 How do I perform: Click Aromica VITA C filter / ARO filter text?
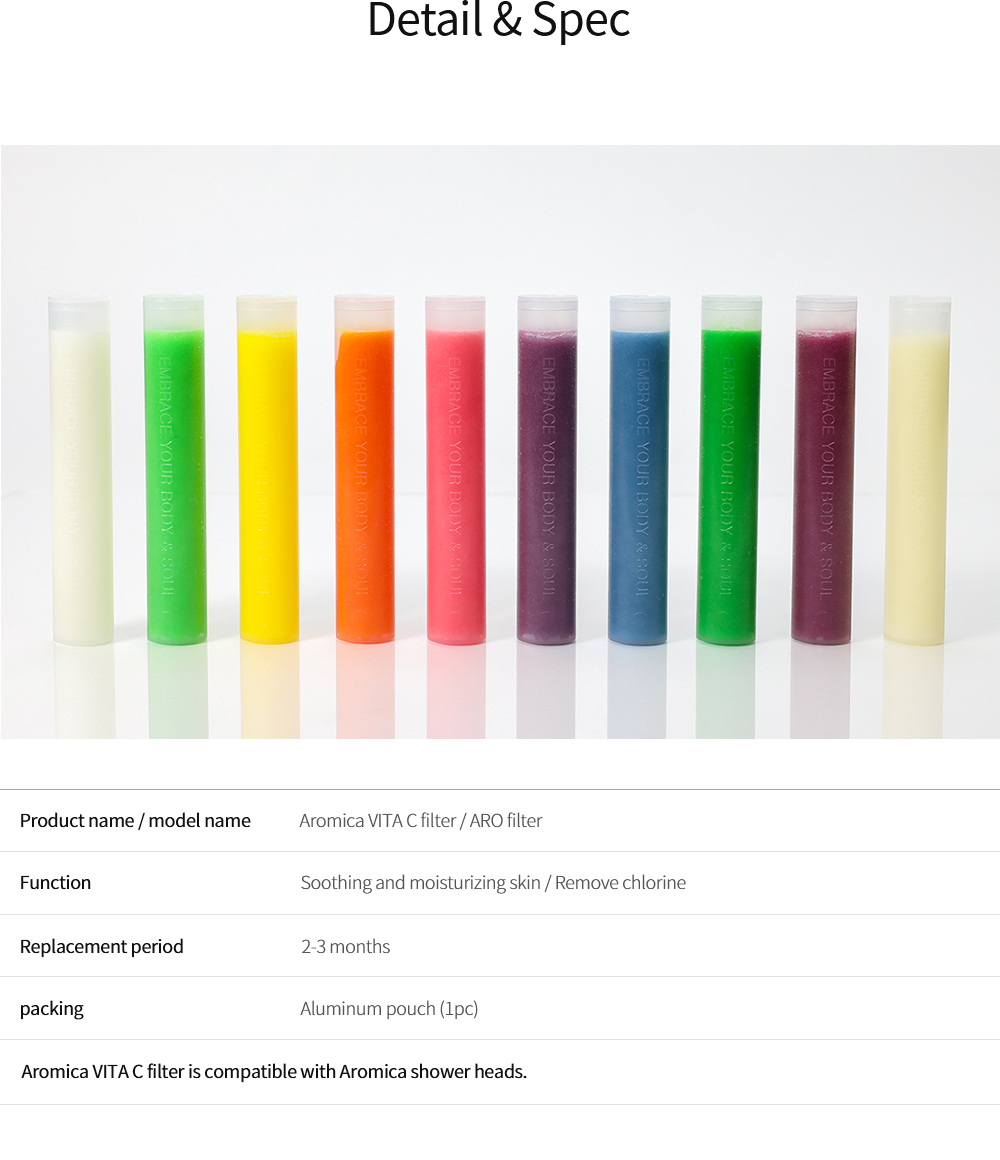[421, 820]
